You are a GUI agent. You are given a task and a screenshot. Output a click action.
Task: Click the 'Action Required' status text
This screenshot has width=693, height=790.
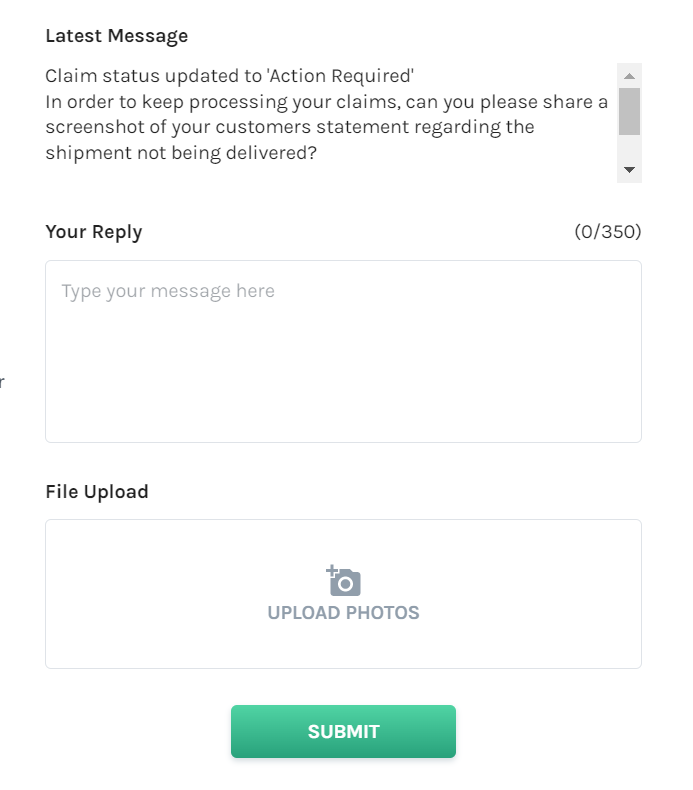[x=341, y=76]
